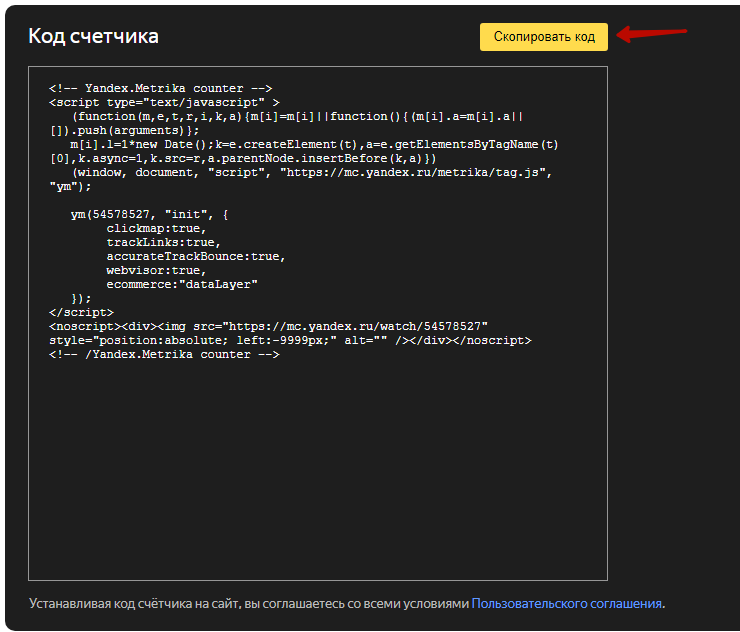Screen dimensions: 740x632
Task: Click the noscript line with the watch URL
Action: 268,326
